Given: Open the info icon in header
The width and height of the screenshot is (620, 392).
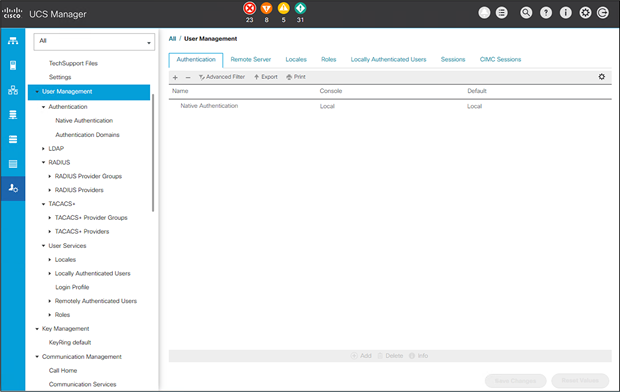Looking at the screenshot, I should click(566, 13).
